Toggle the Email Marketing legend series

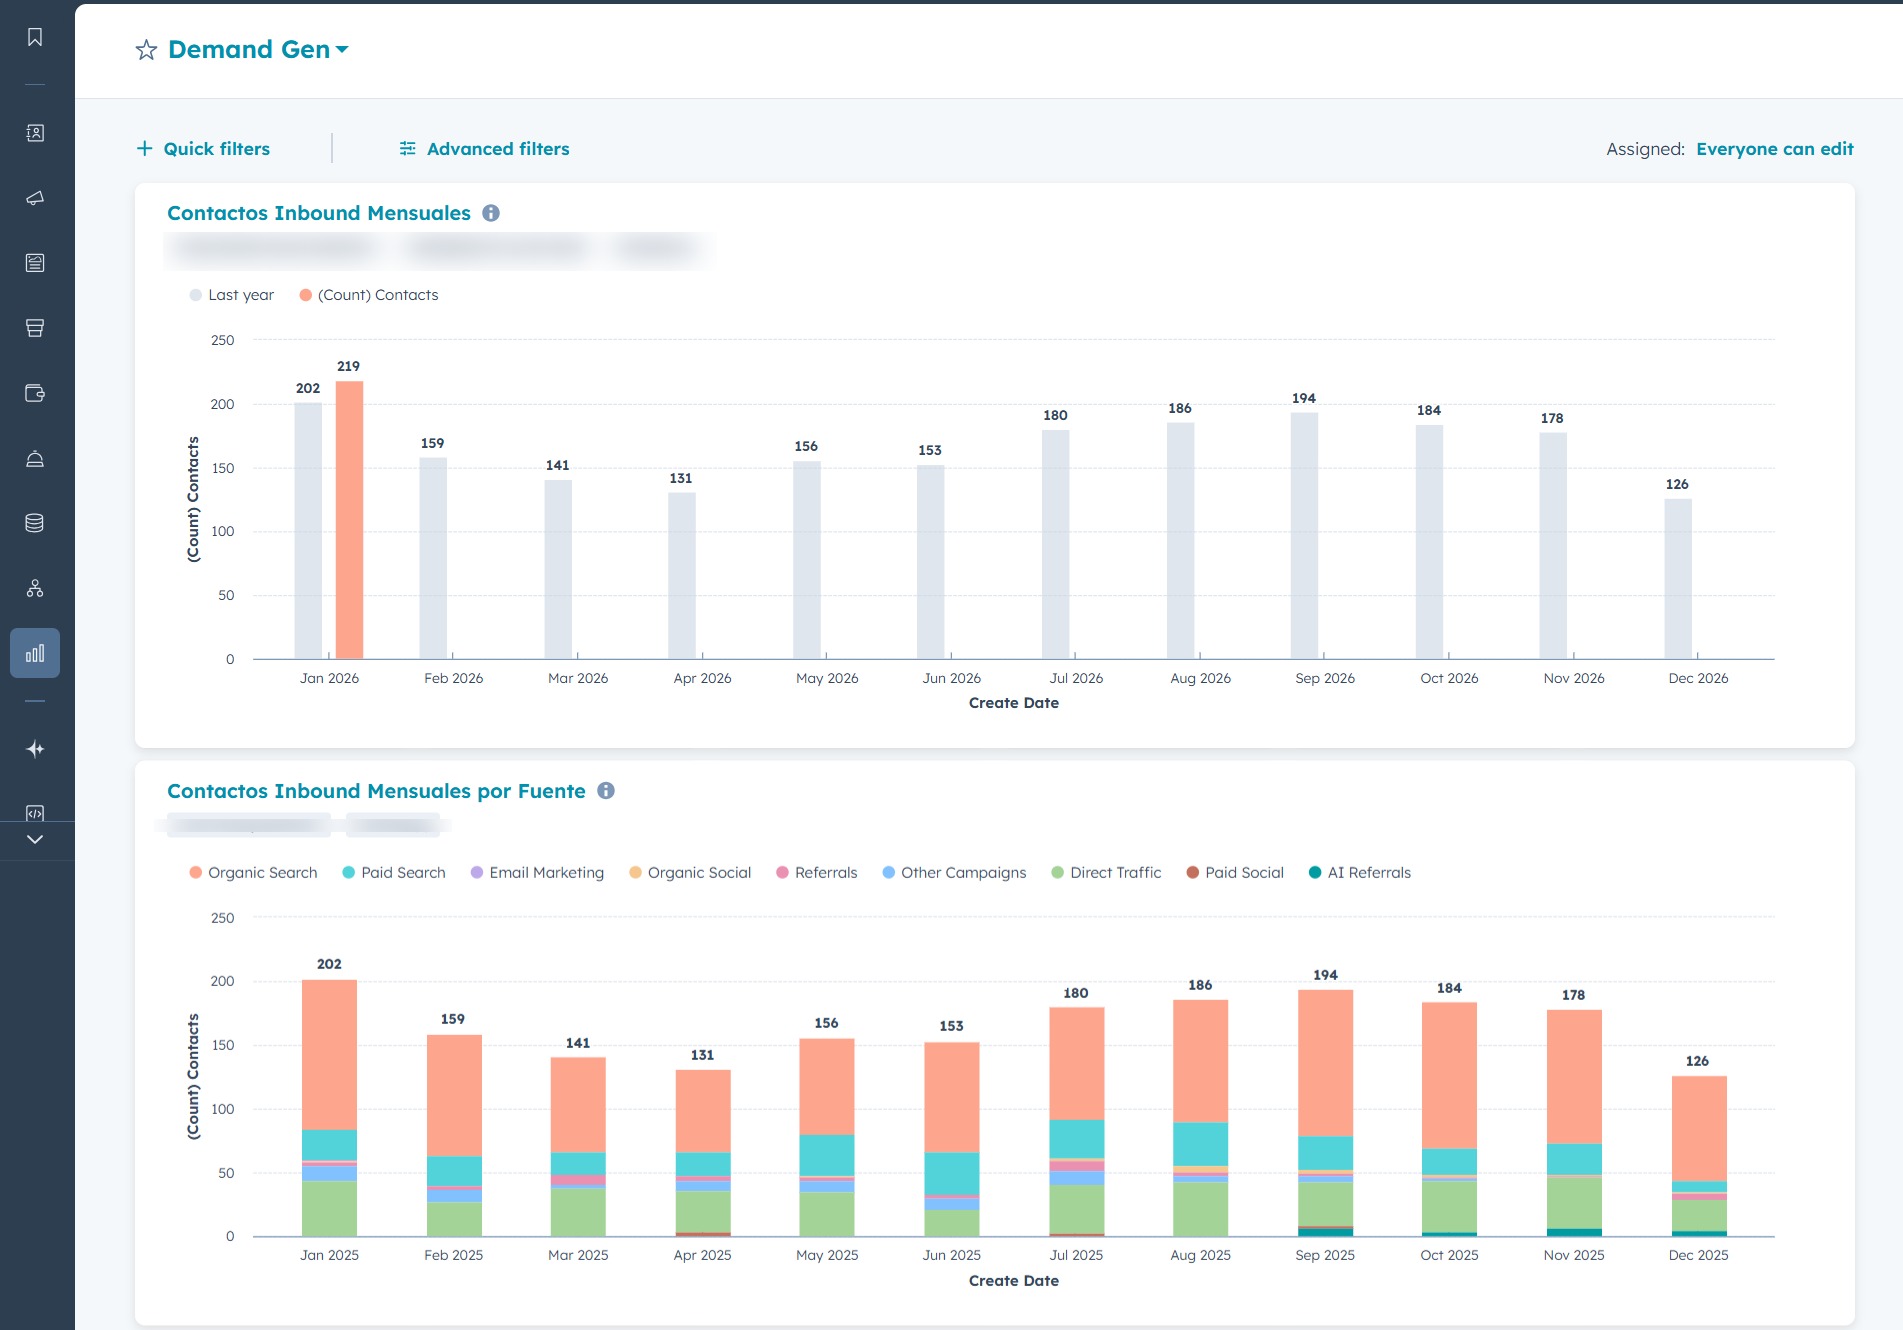tap(537, 873)
